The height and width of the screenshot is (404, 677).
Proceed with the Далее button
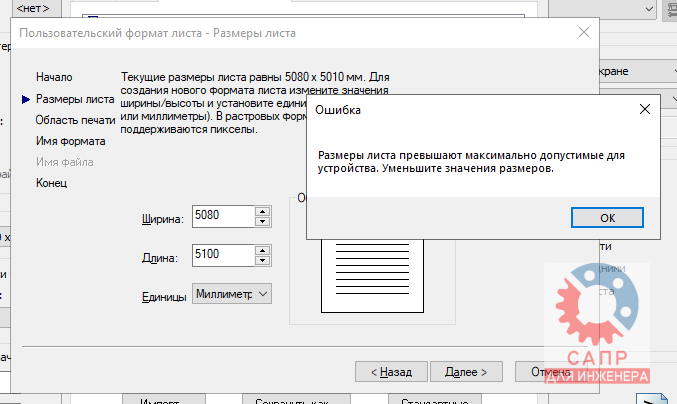point(466,372)
